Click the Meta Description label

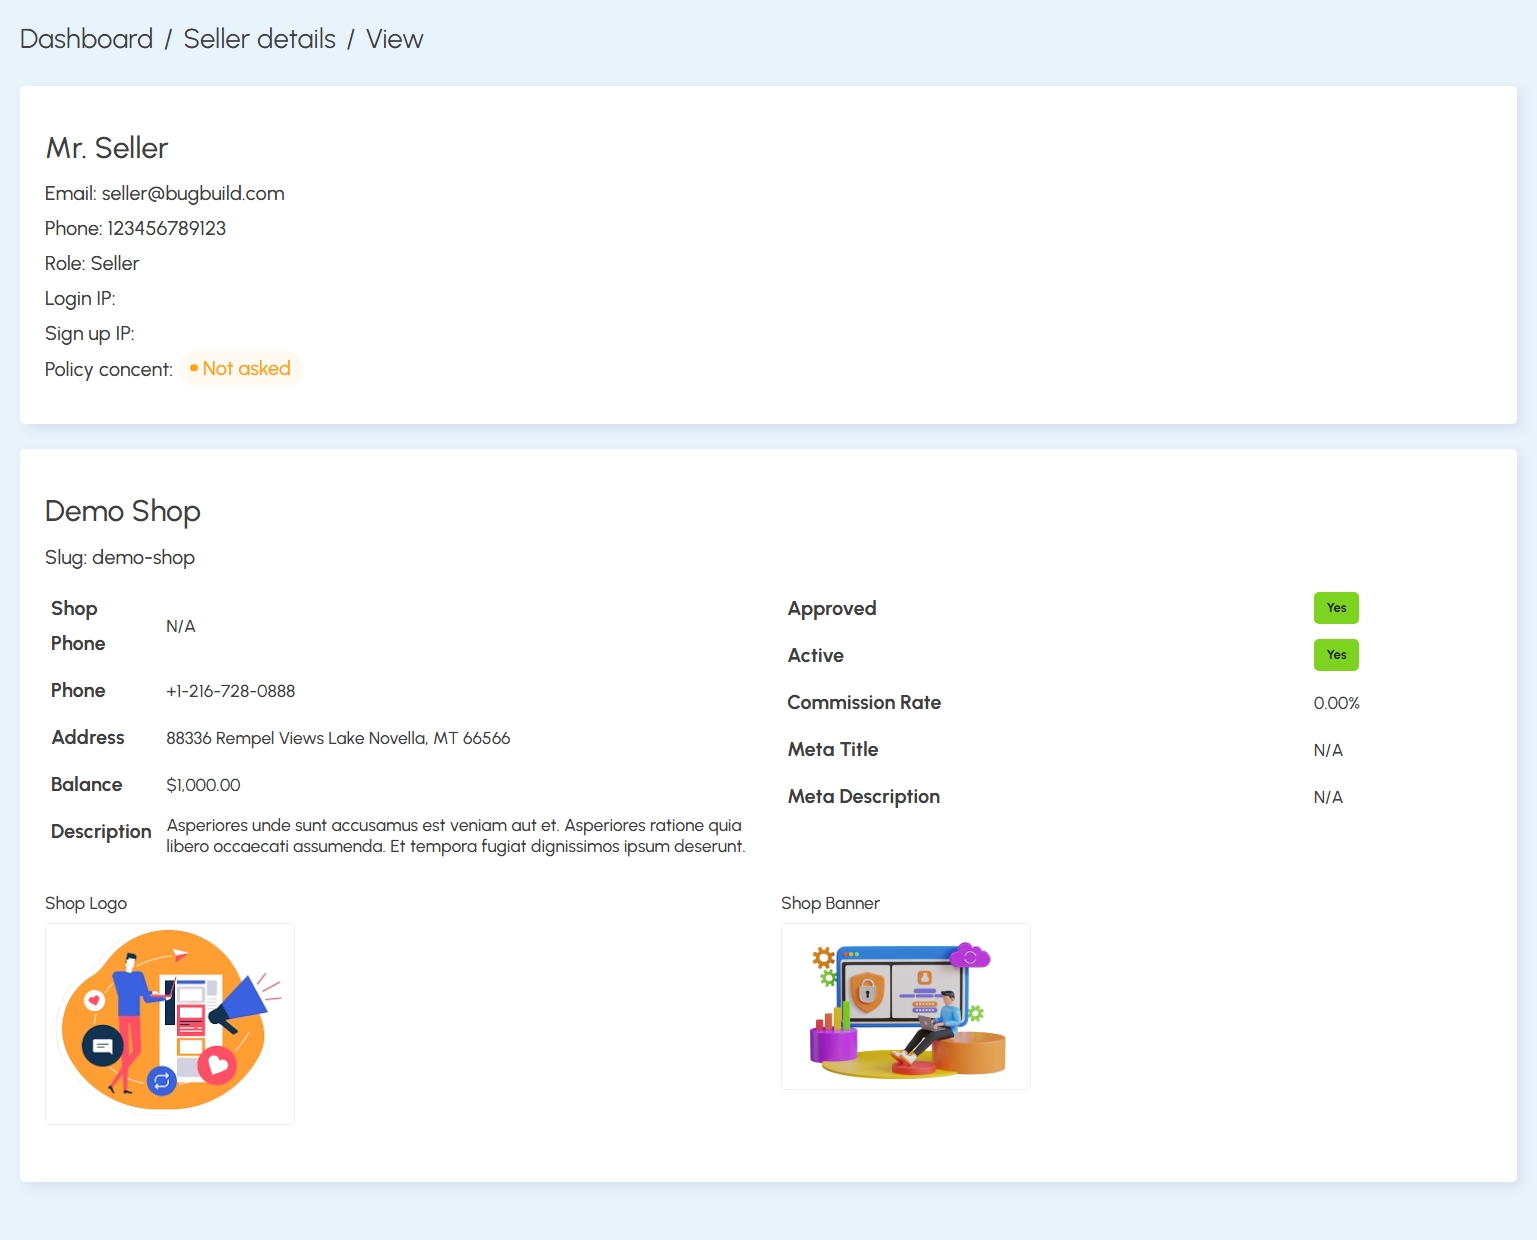tap(864, 796)
